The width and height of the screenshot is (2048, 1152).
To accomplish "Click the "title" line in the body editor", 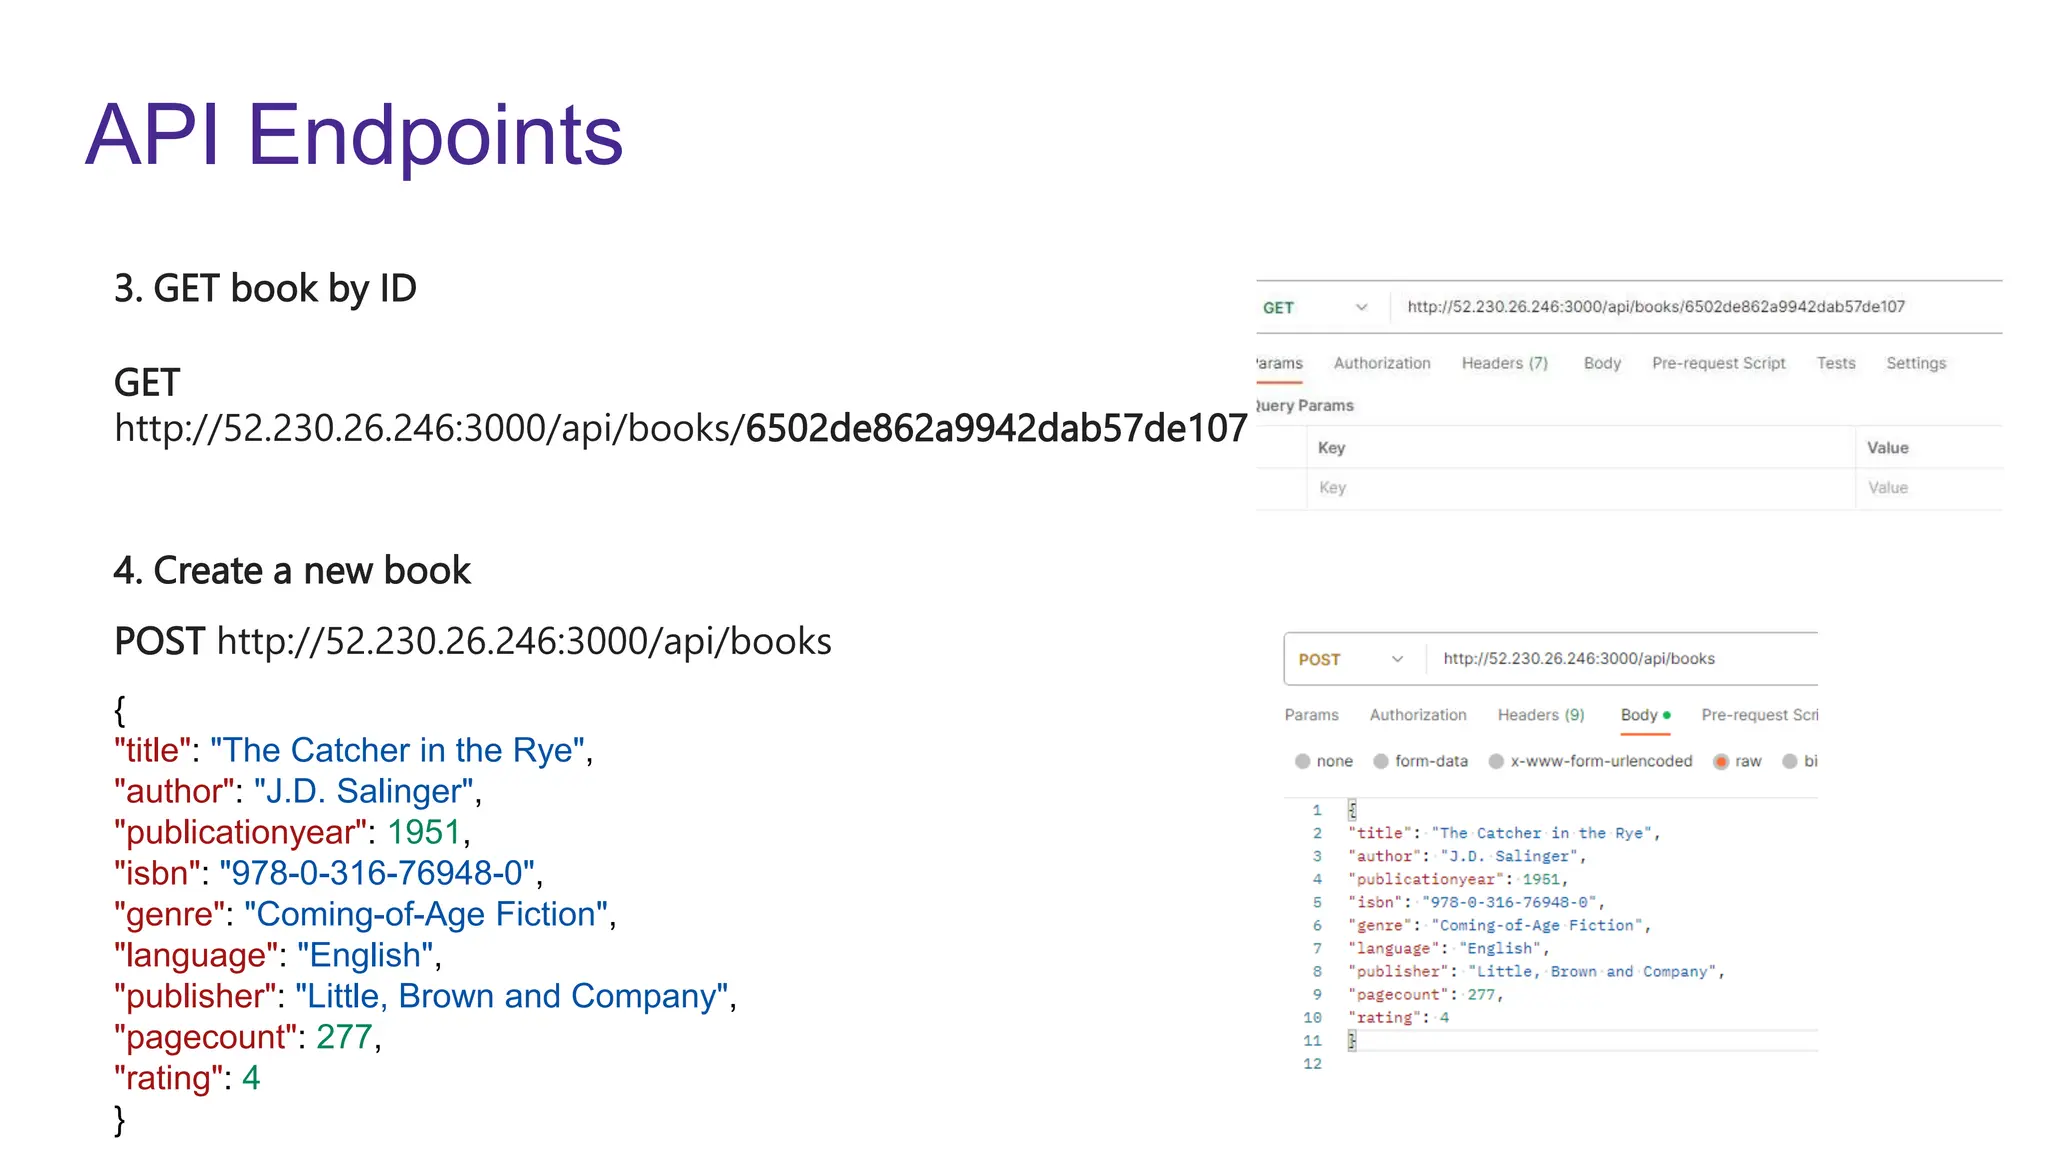I will click(x=1503, y=833).
